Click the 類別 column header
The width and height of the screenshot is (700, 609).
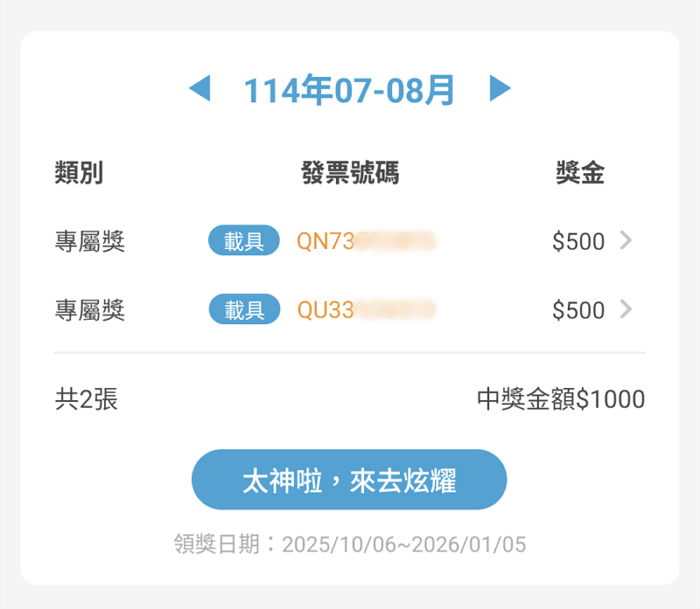79,173
